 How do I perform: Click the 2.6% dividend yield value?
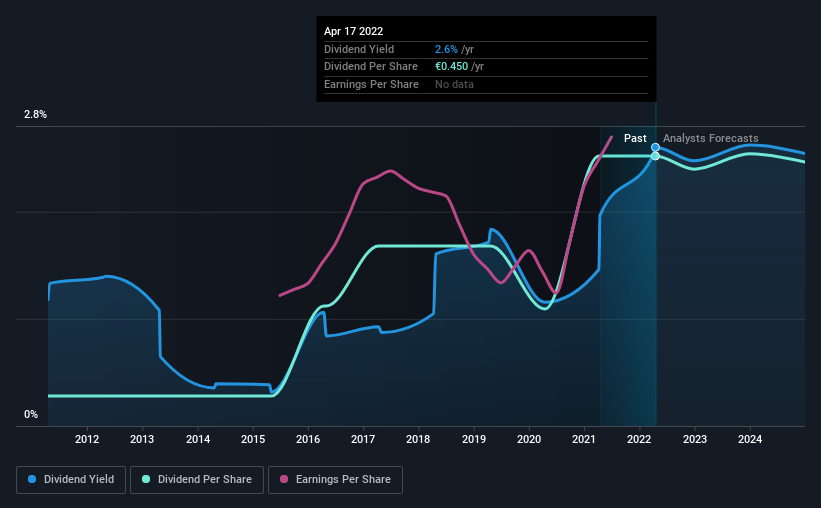coord(446,49)
